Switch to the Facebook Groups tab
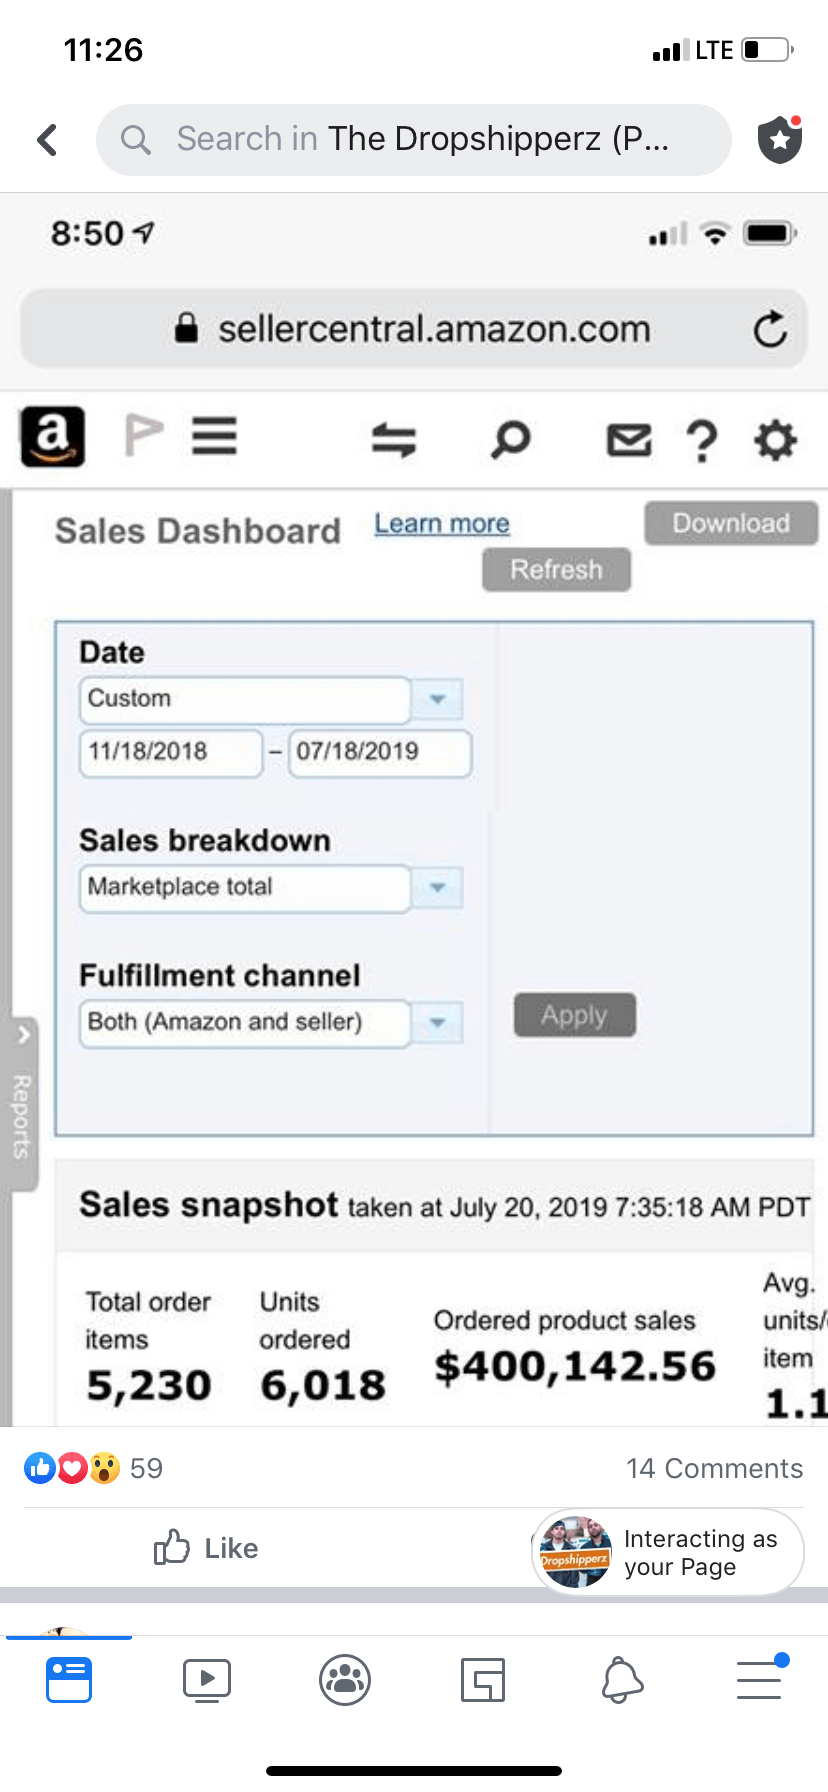This screenshot has height=1792, width=828. pyautogui.click(x=345, y=1680)
